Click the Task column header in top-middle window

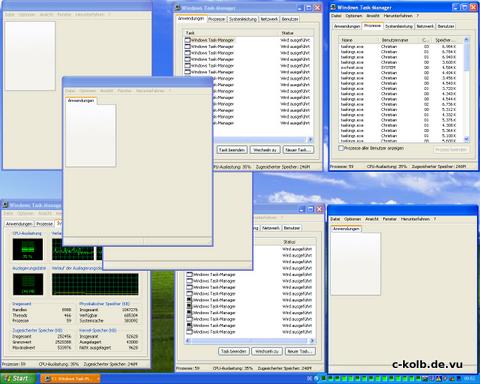(232, 33)
